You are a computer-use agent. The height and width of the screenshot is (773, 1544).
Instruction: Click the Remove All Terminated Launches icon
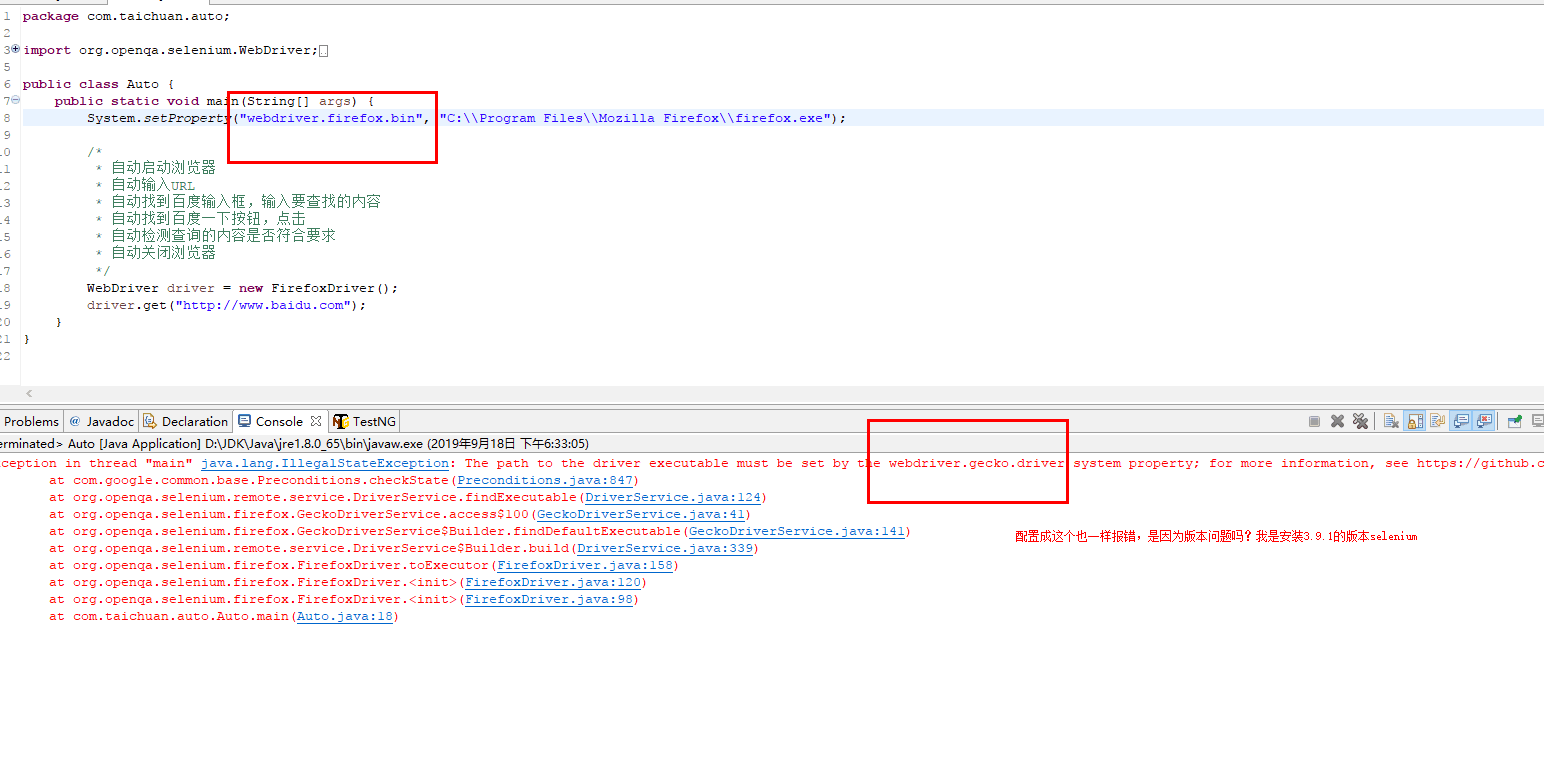(1360, 421)
